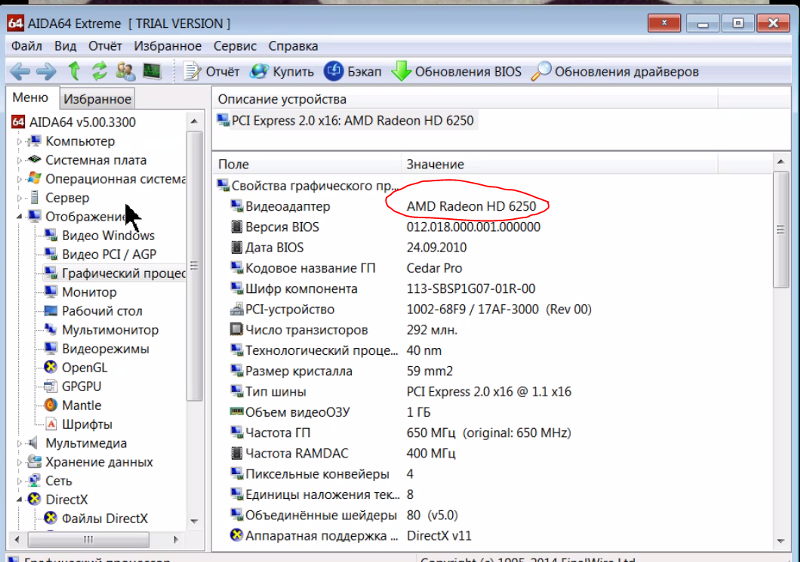This screenshot has height=562, width=800.
Task: Select Mantle tree item
Action: point(72,405)
